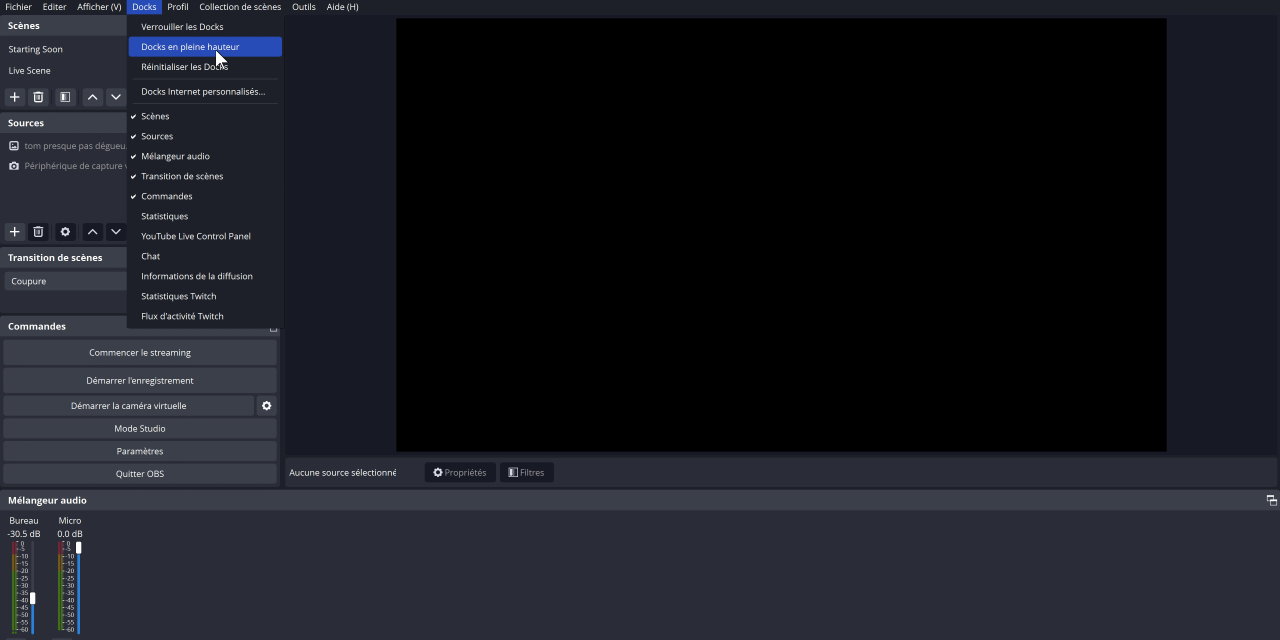The width and height of the screenshot is (1280, 640).
Task: Float the Mélangeur audio dock
Action: [x=1271, y=500]
